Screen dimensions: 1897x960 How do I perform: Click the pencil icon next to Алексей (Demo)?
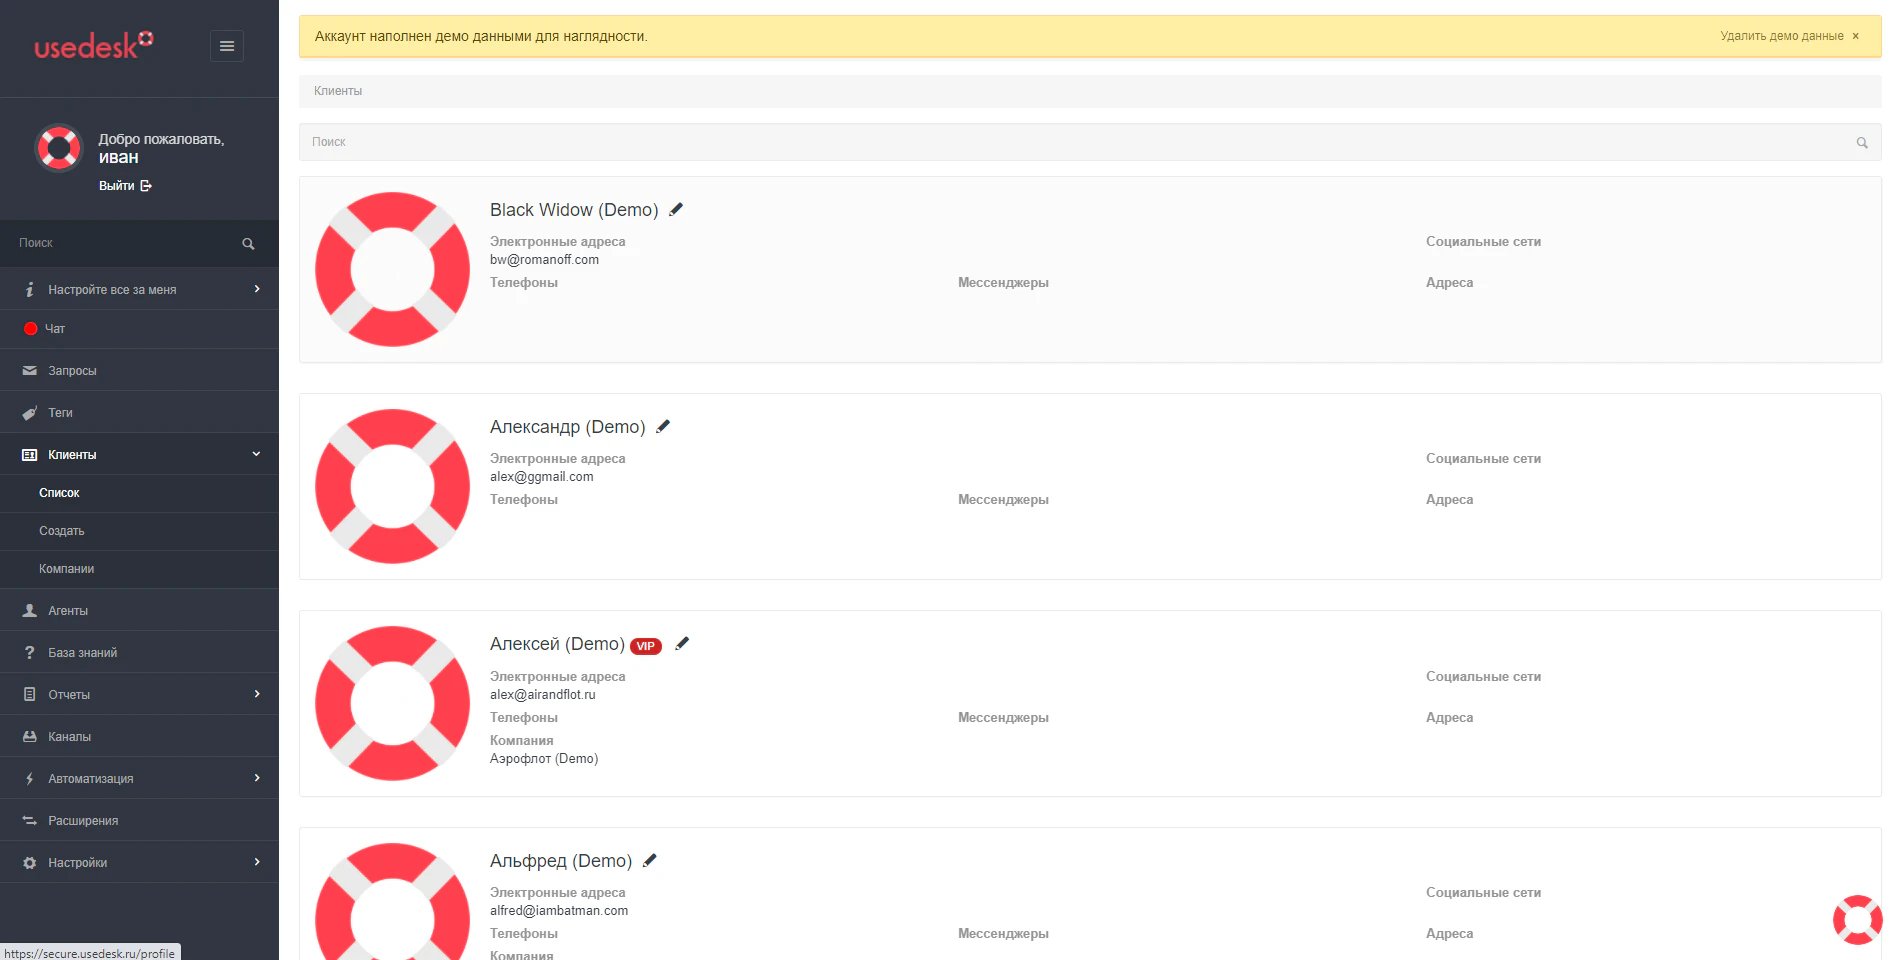point(682,643)
